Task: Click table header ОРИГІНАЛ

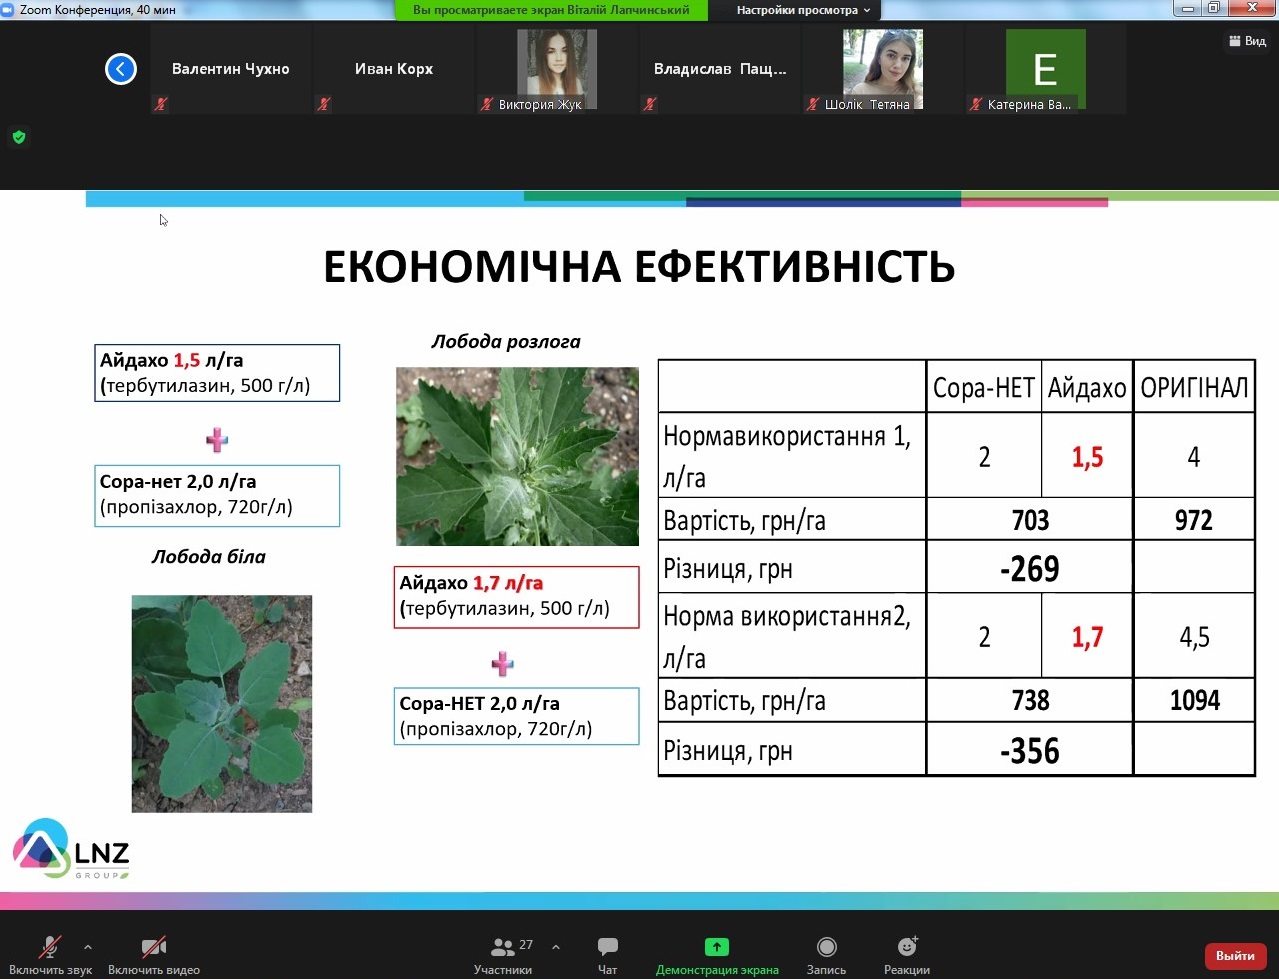Action: coord(1194,387)
